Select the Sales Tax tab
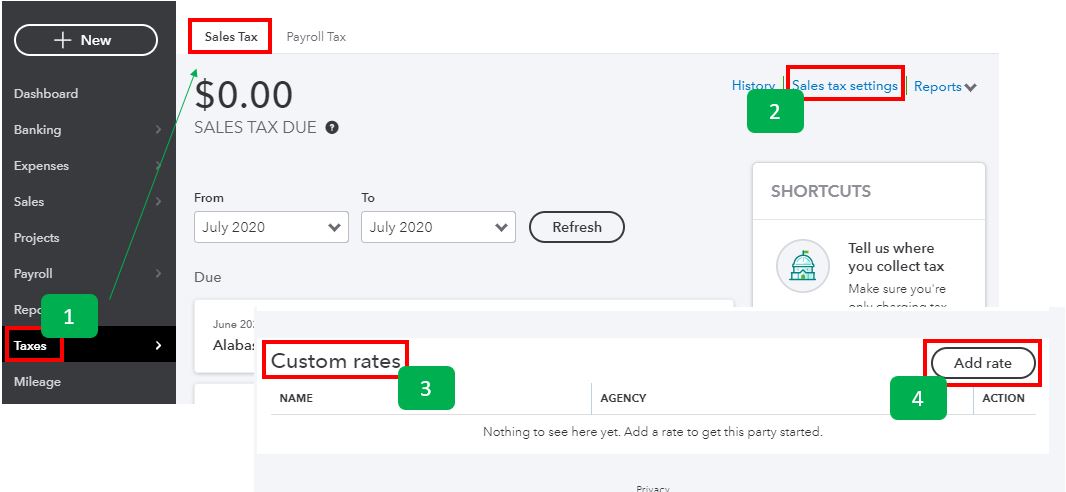Screen dimensions: 1066x492 [231, 37]
